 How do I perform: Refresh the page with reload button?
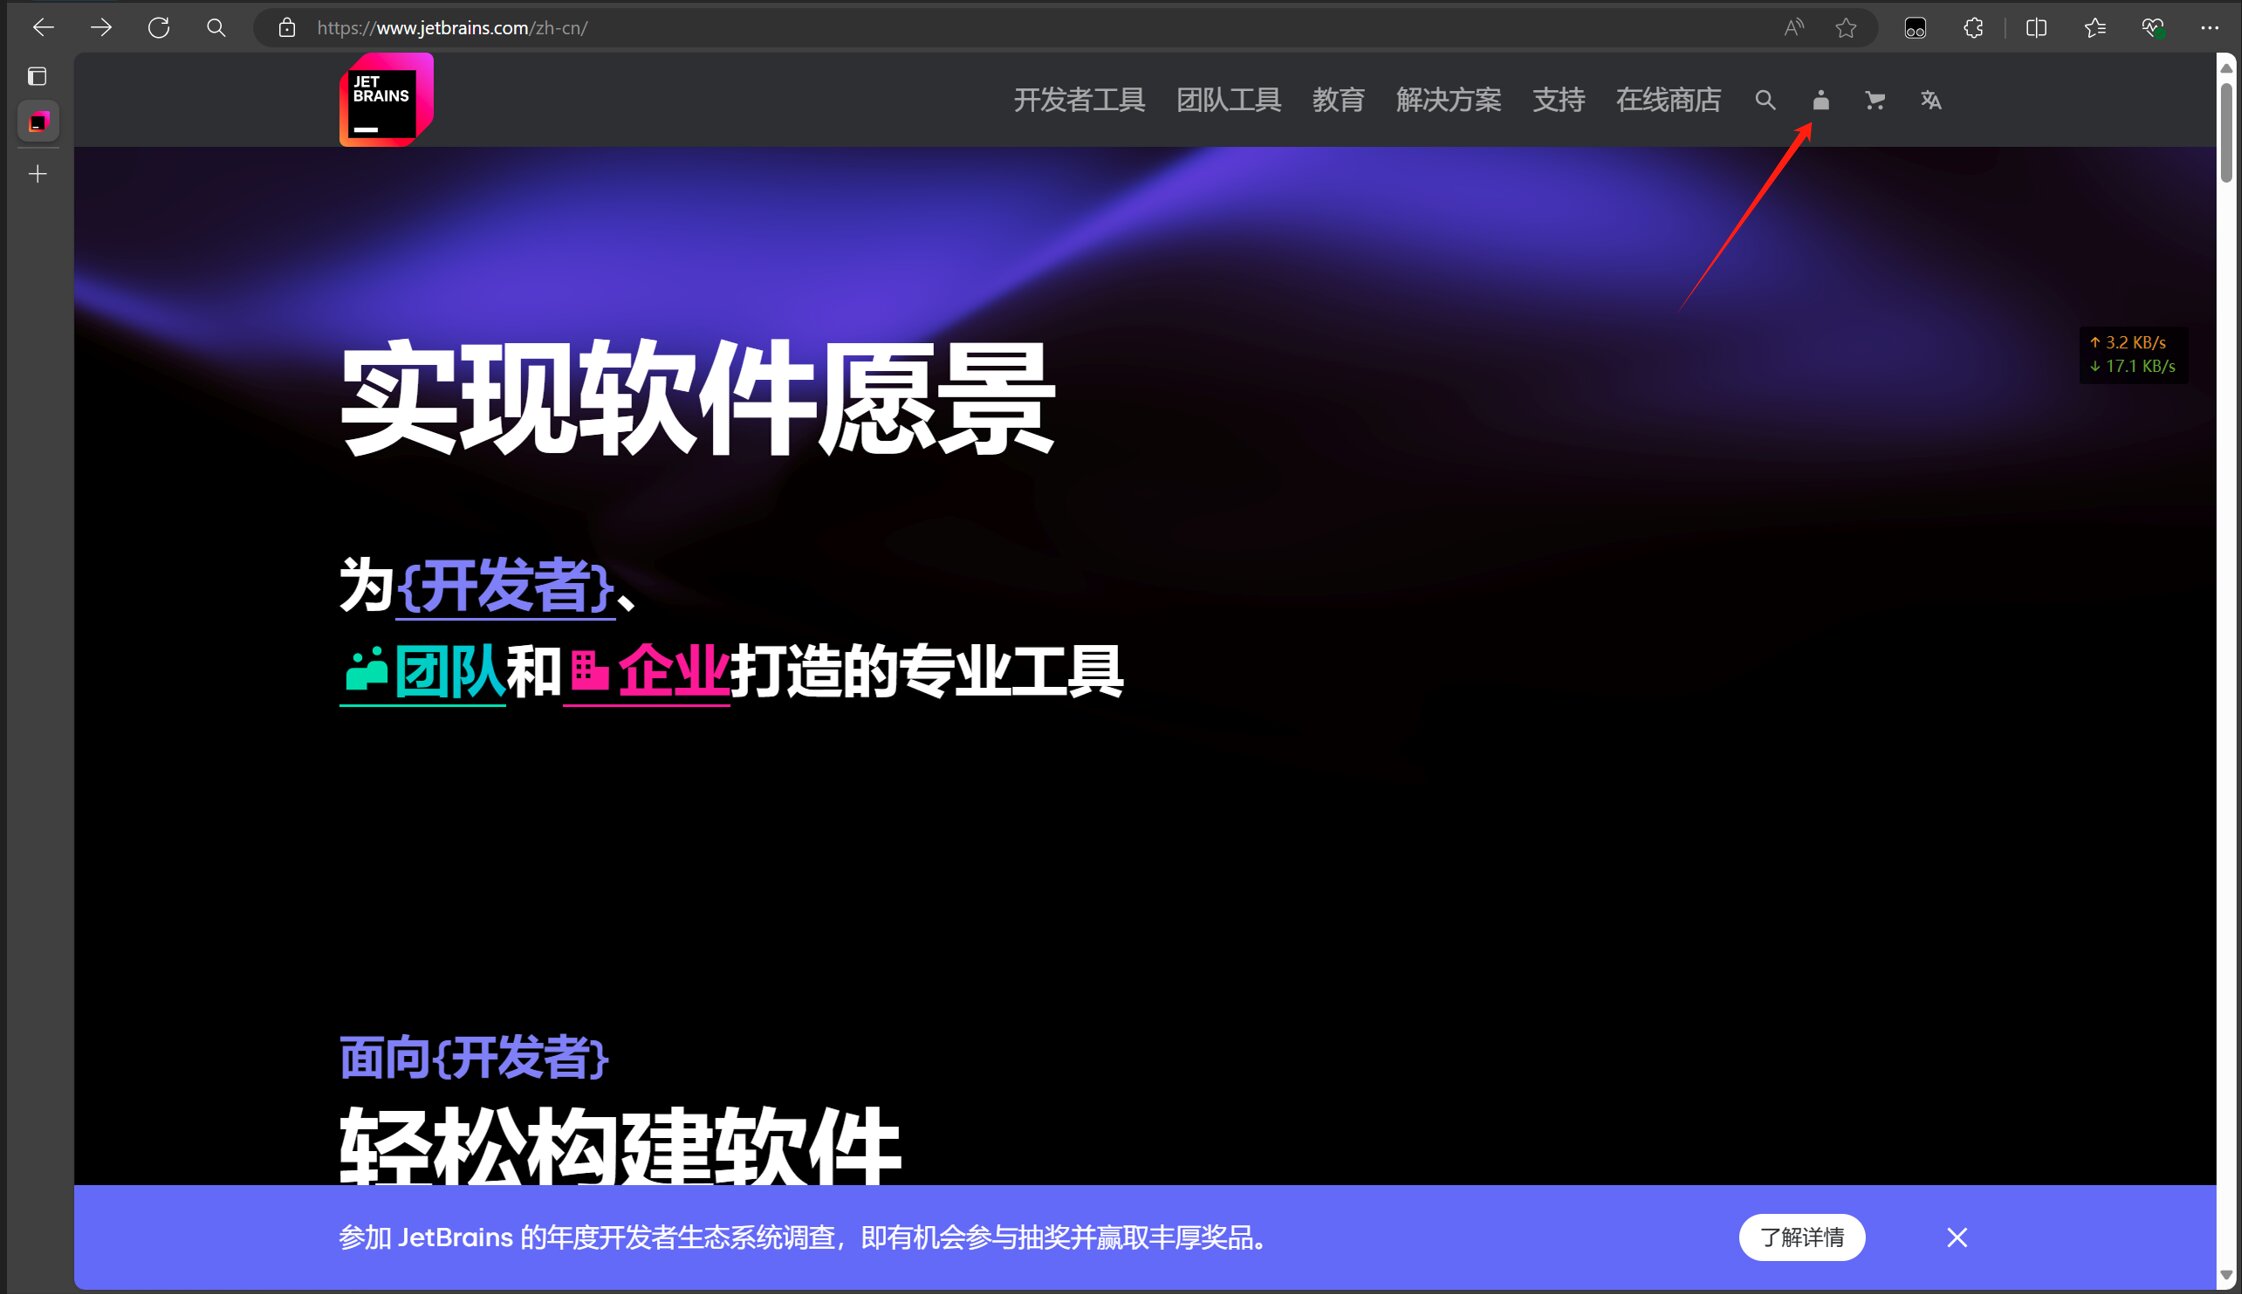(158, 28)
